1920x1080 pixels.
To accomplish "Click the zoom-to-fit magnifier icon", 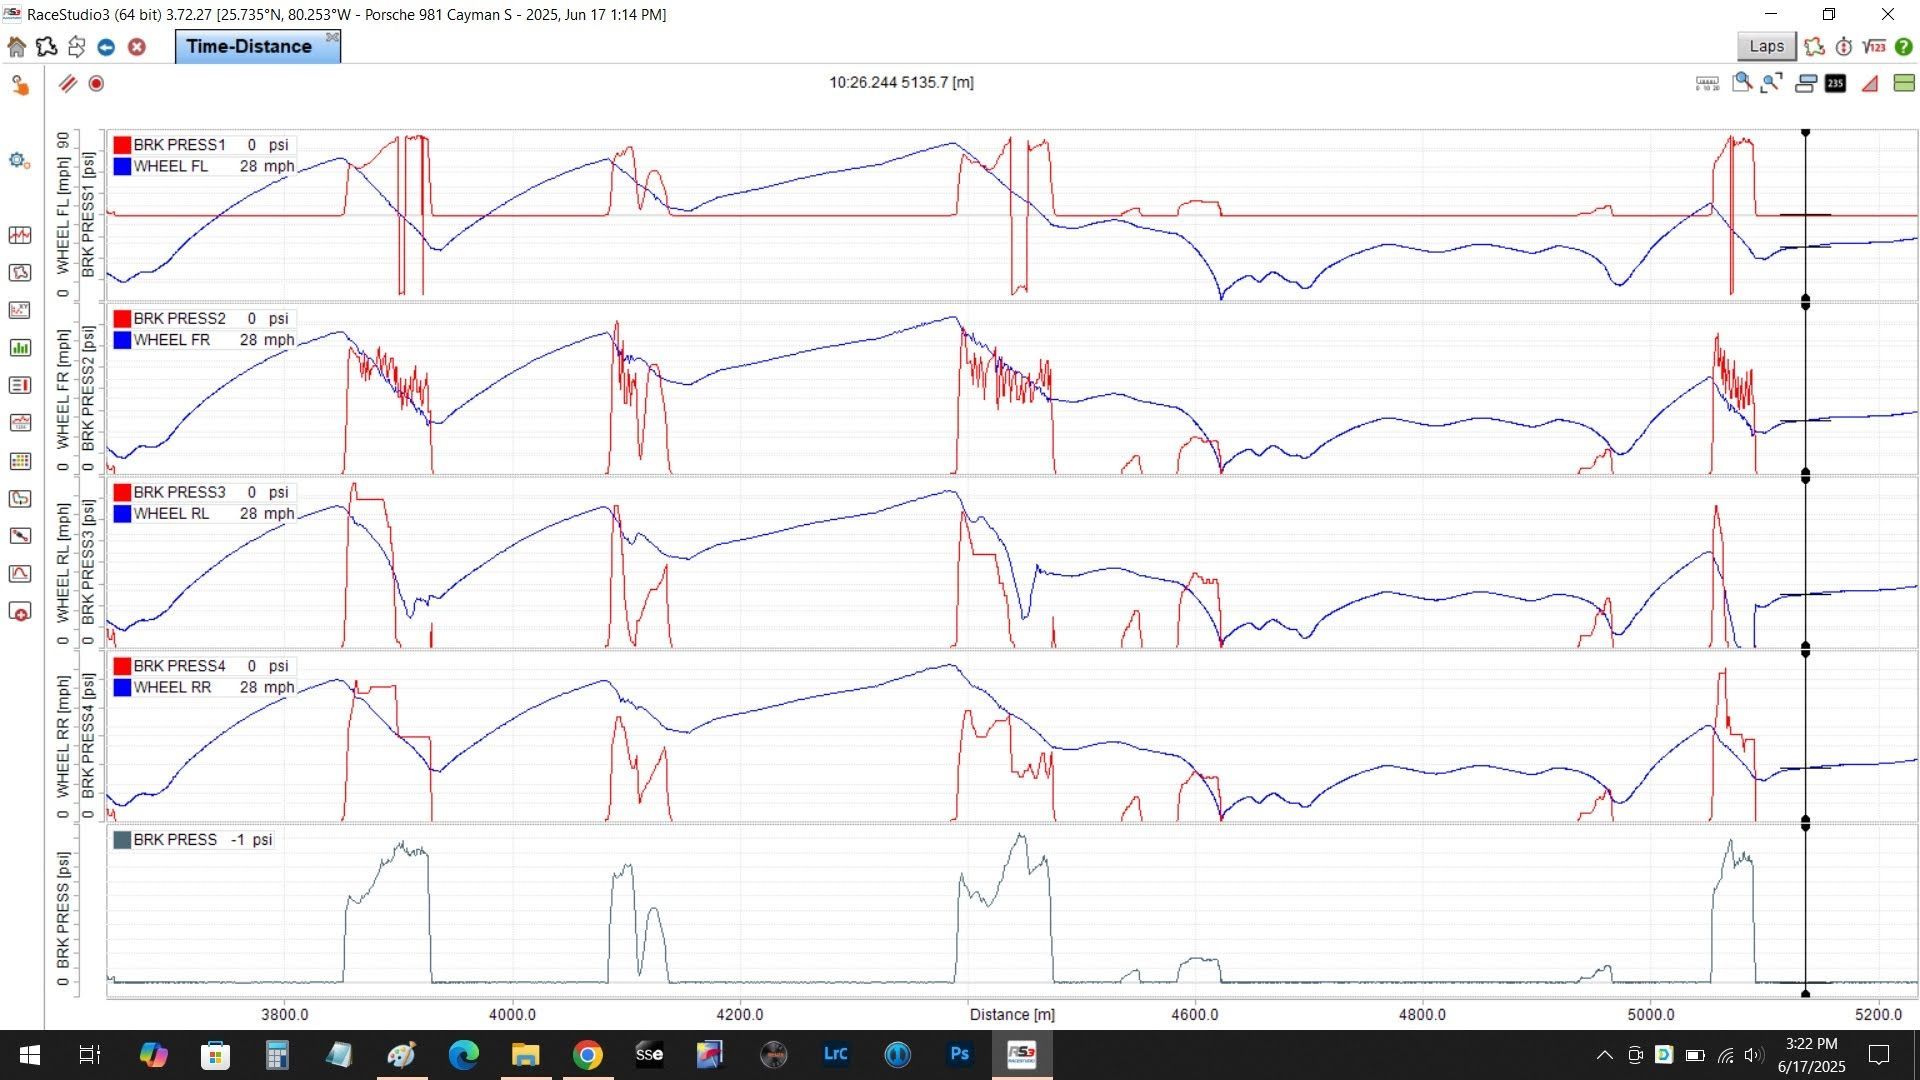I will pyautogui.click(x=1772, y=83).
